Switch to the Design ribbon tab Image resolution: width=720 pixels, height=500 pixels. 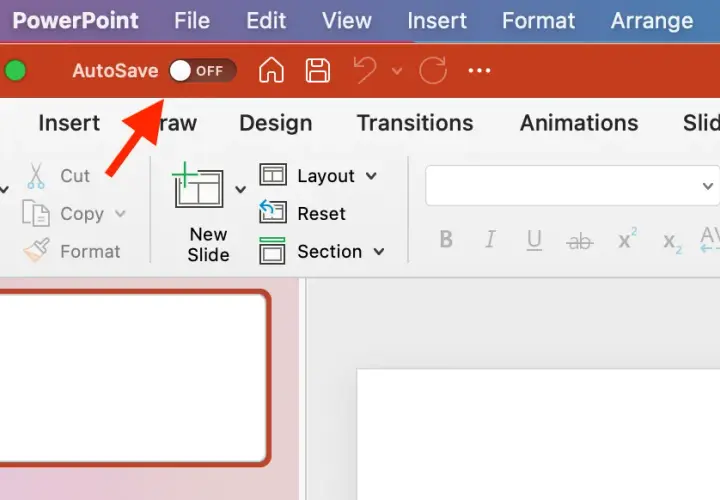click(x=276, y=123)
